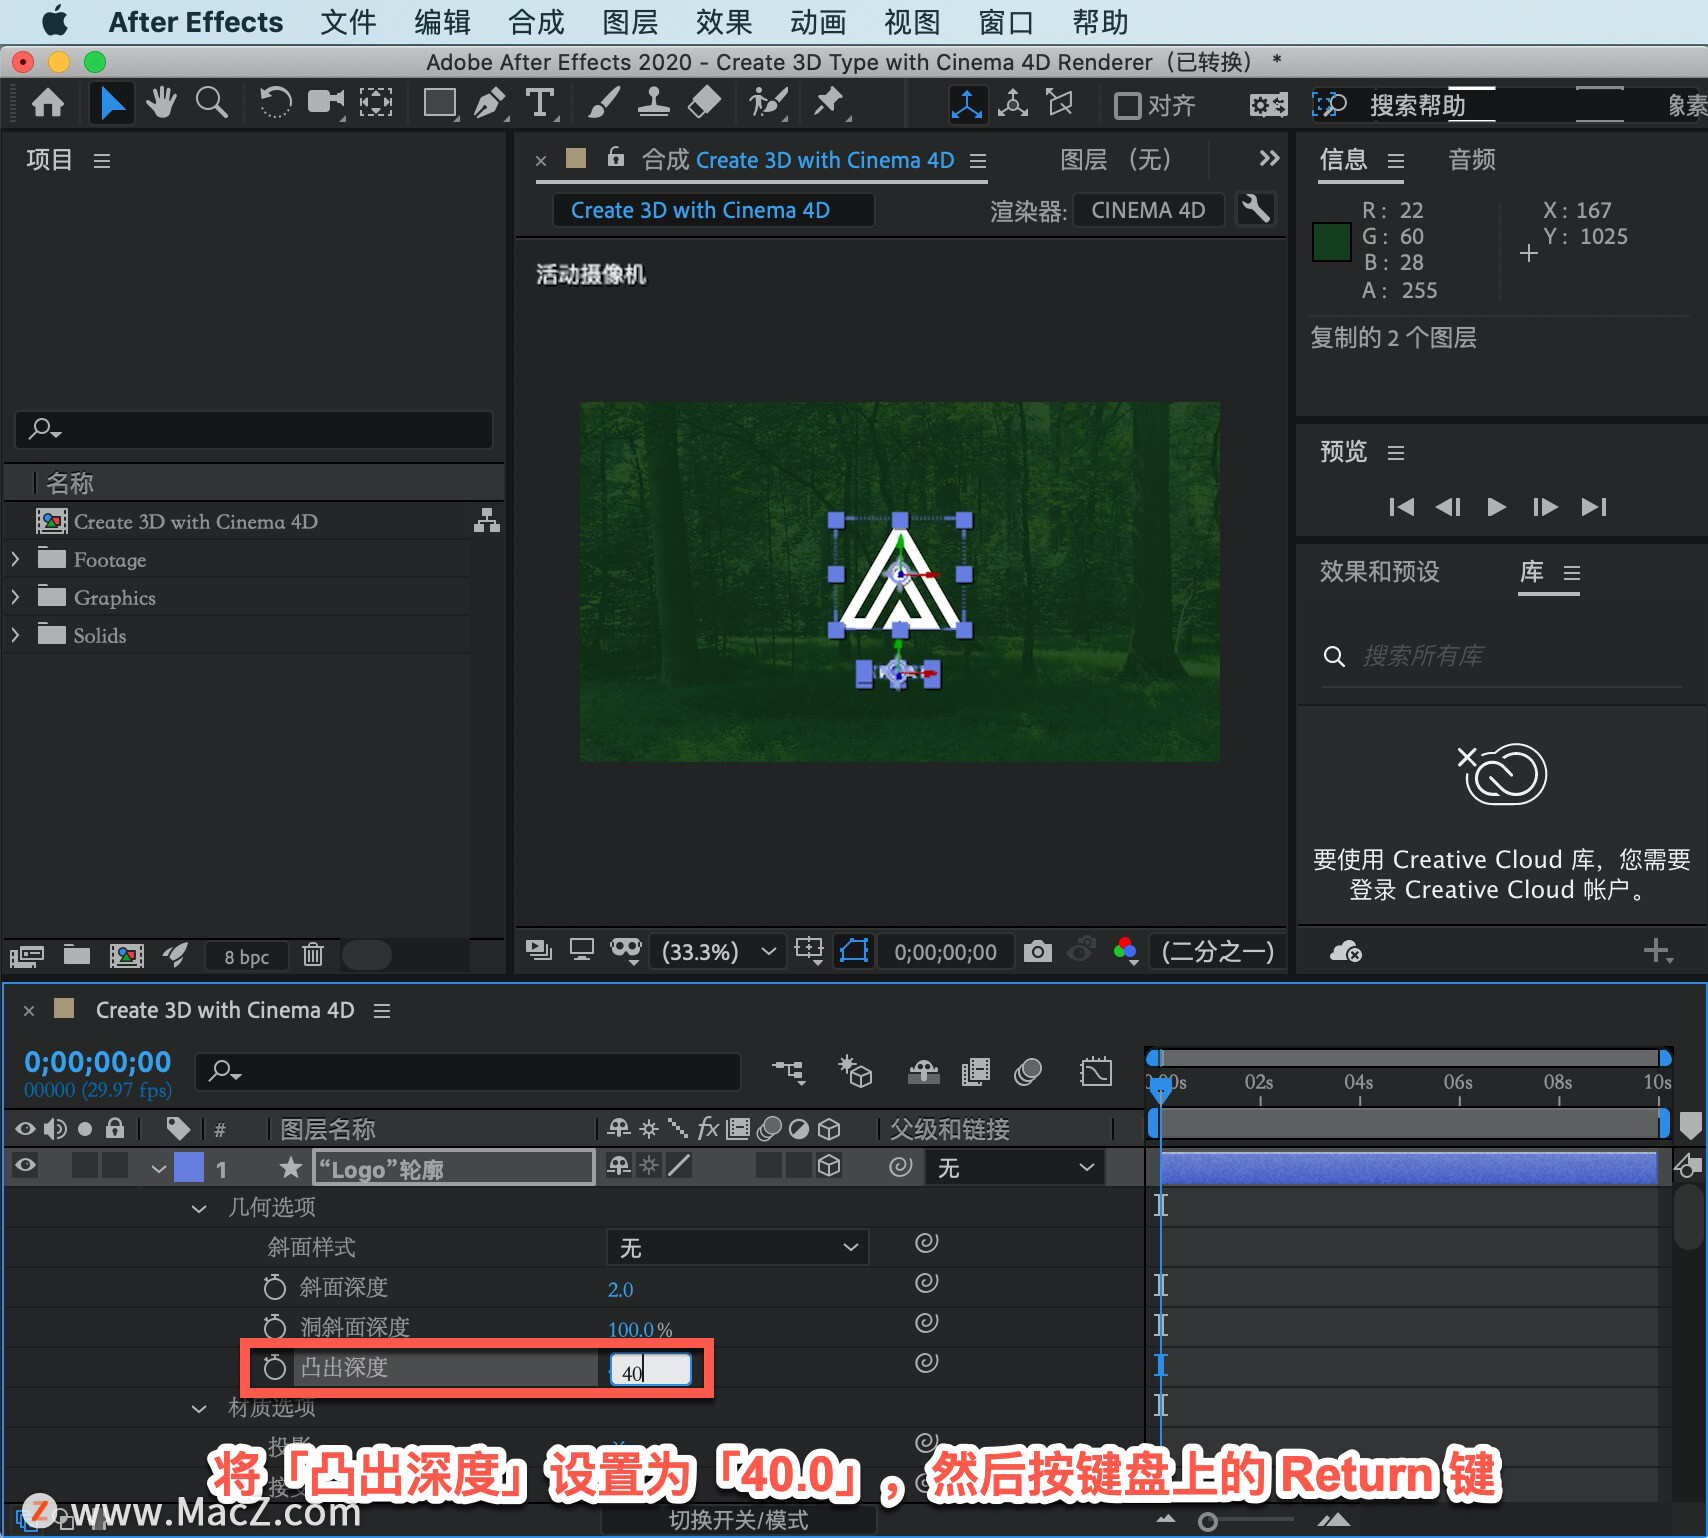This screenshot has width=1708, height=1538.
Task: Select the Rotation tool
Action: (275, 103)
